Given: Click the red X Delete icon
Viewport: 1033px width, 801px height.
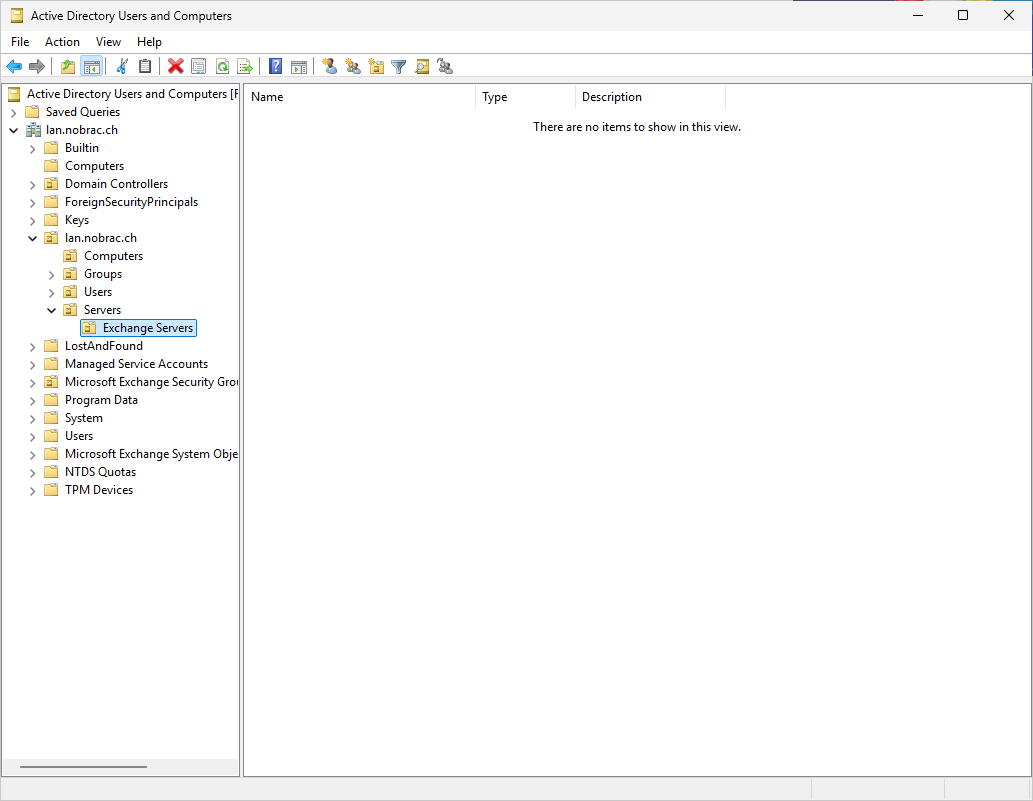Looking at the screenshot, I should click(175, 67).
